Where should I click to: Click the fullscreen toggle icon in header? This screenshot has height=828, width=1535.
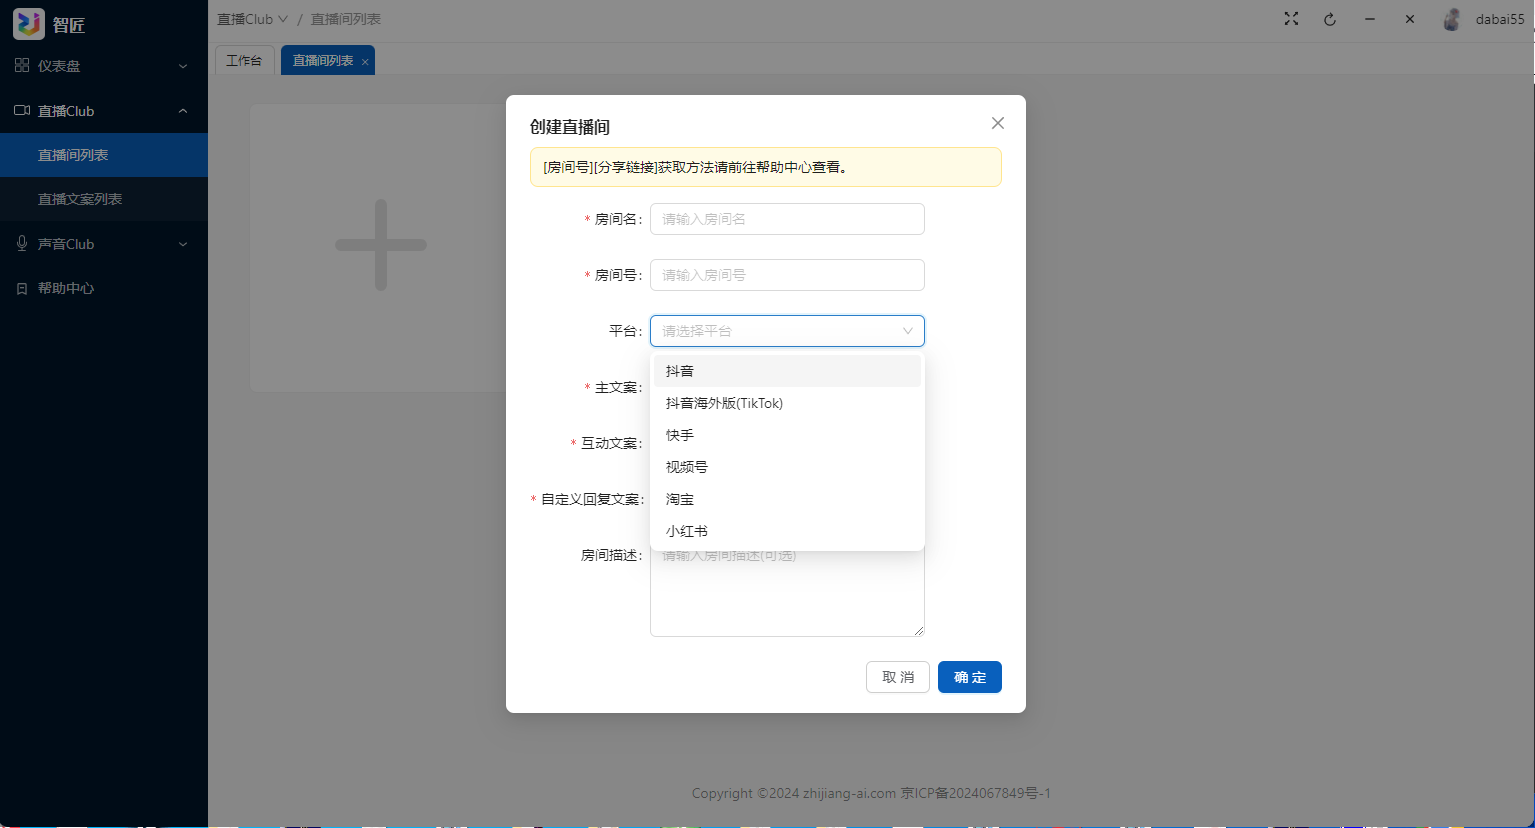(1291, 19)
